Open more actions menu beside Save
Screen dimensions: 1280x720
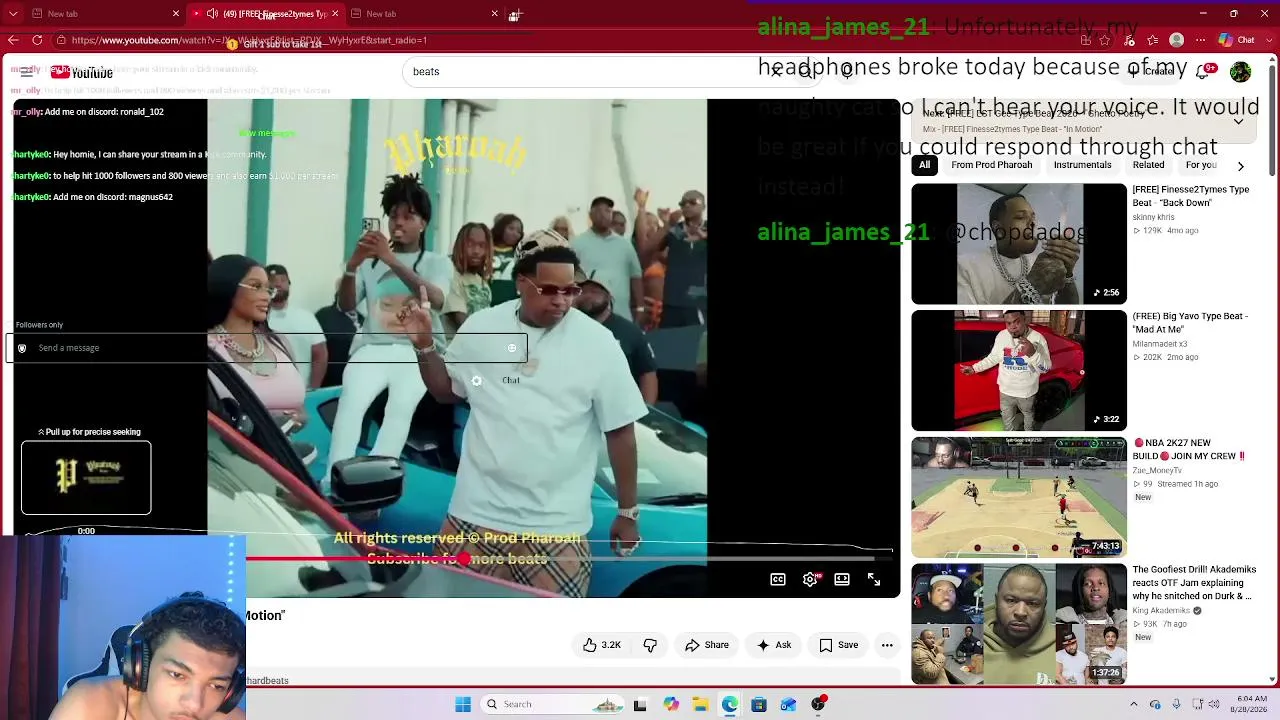click(x=887, y=645)
